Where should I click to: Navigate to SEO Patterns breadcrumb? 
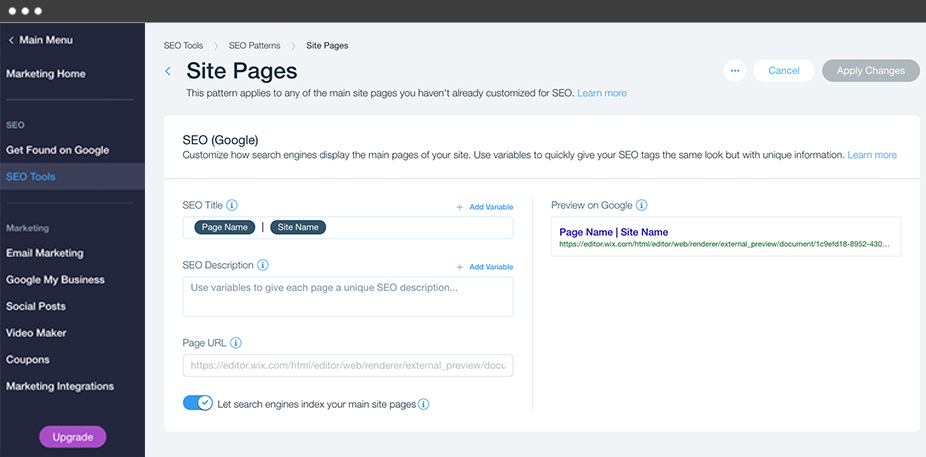tap(255, 45)
